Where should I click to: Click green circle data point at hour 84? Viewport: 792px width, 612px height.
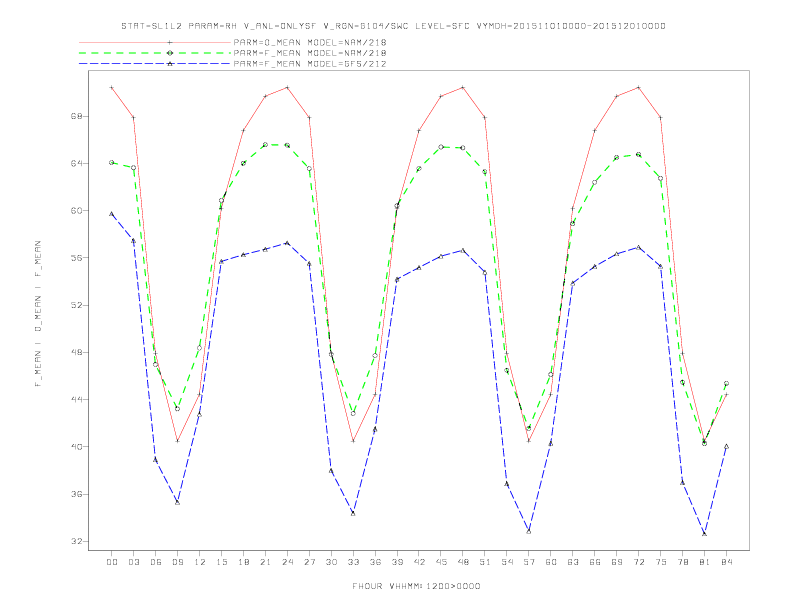tap(726, 384)
